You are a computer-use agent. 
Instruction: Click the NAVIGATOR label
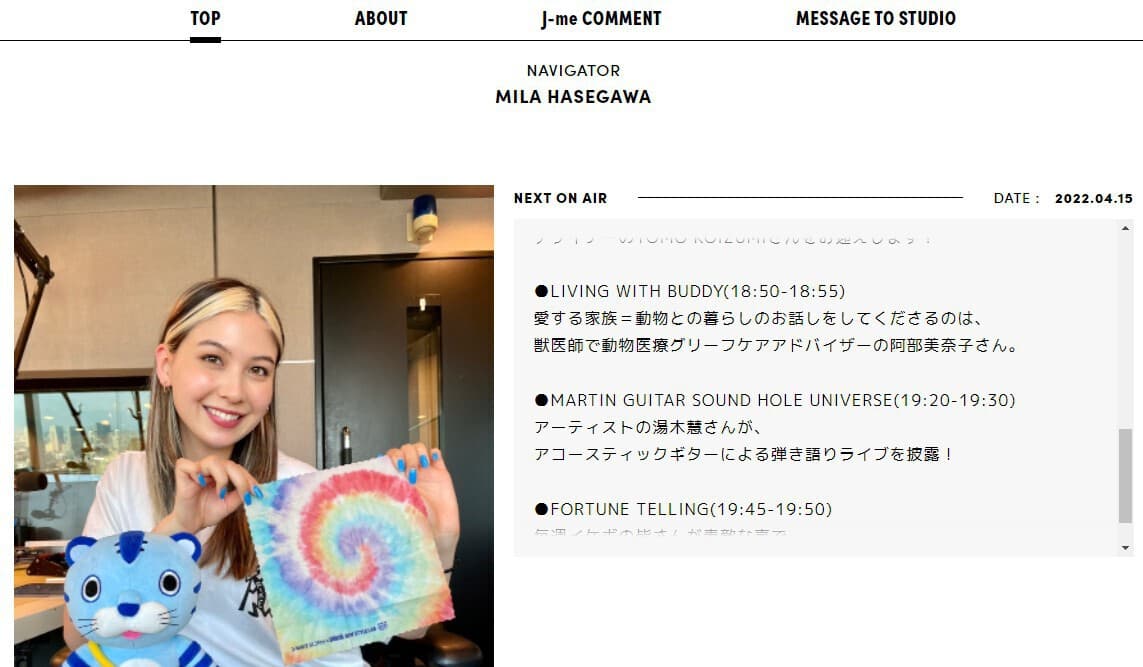[x=573, y=71]
